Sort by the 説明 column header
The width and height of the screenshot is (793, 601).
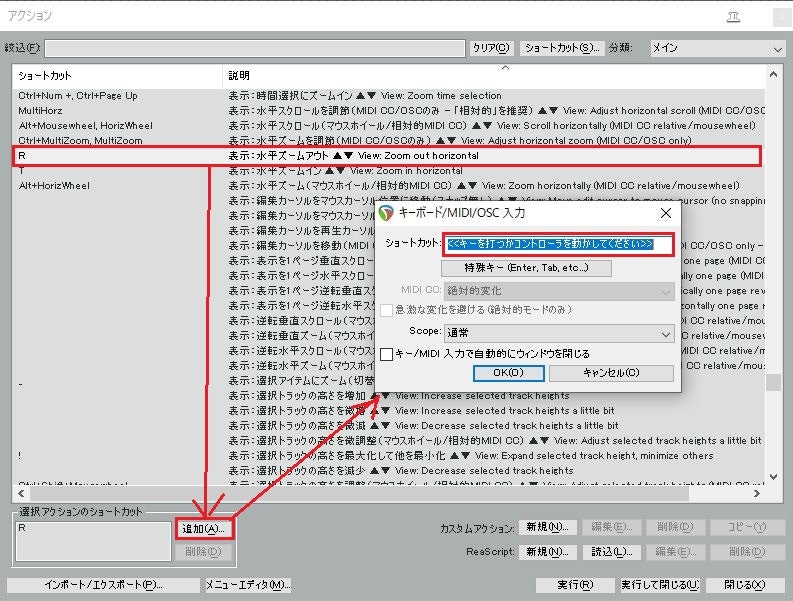[493, 76]
